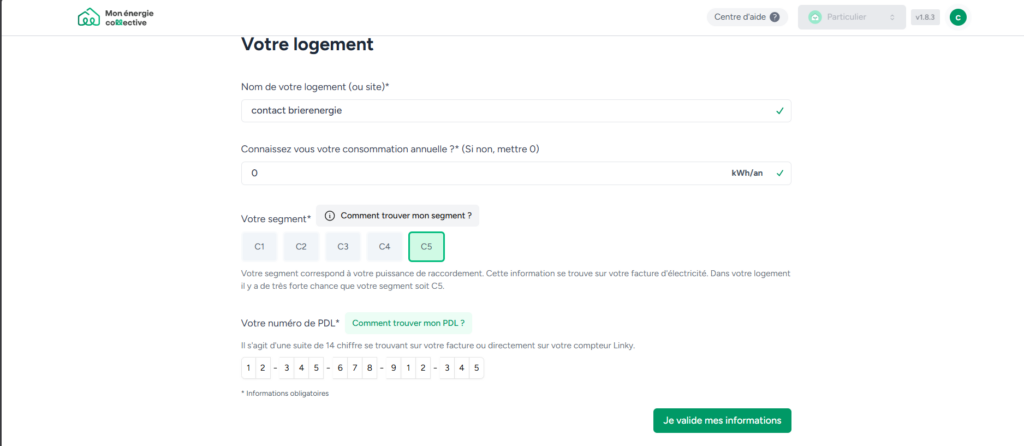
Task: Click the v1.8.3 version badge
Action: point(925,17)
